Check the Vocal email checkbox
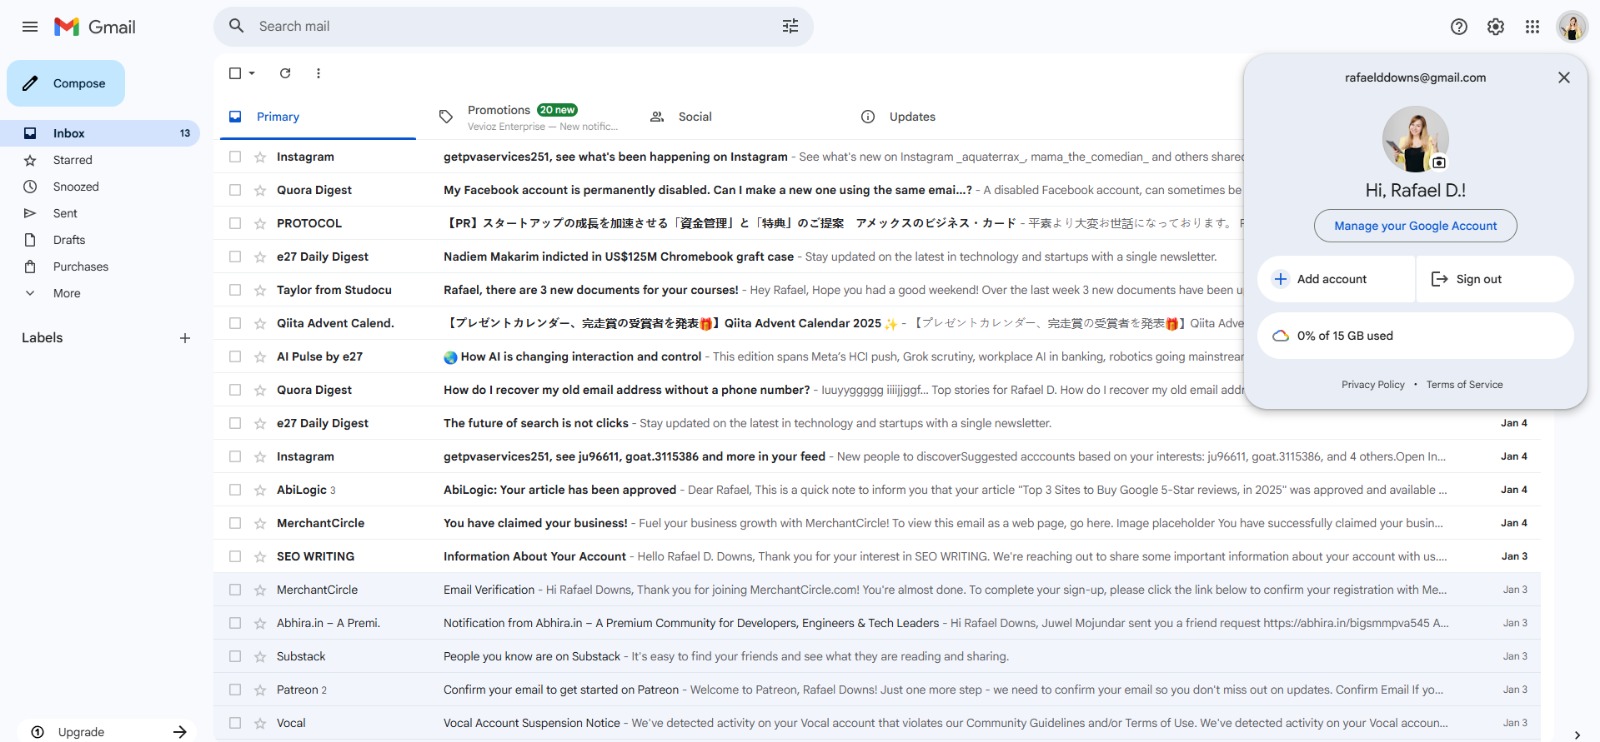The image size is (1600, 742). [235, 723]
